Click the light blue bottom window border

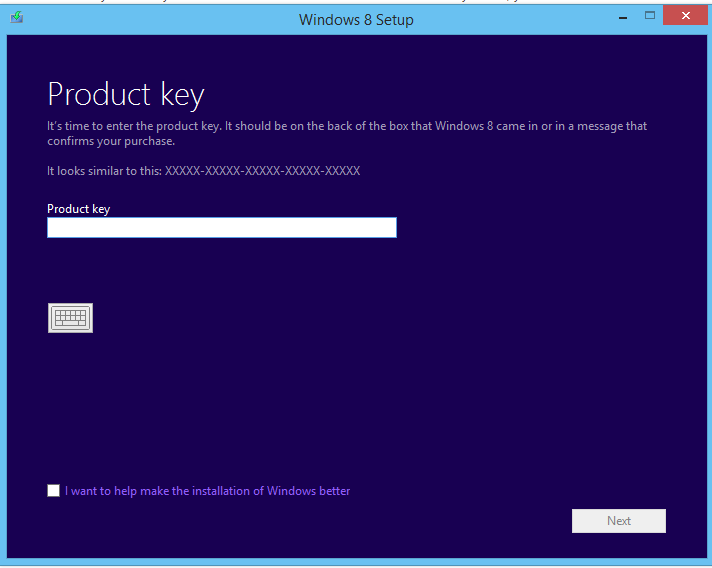pos(356,562)
